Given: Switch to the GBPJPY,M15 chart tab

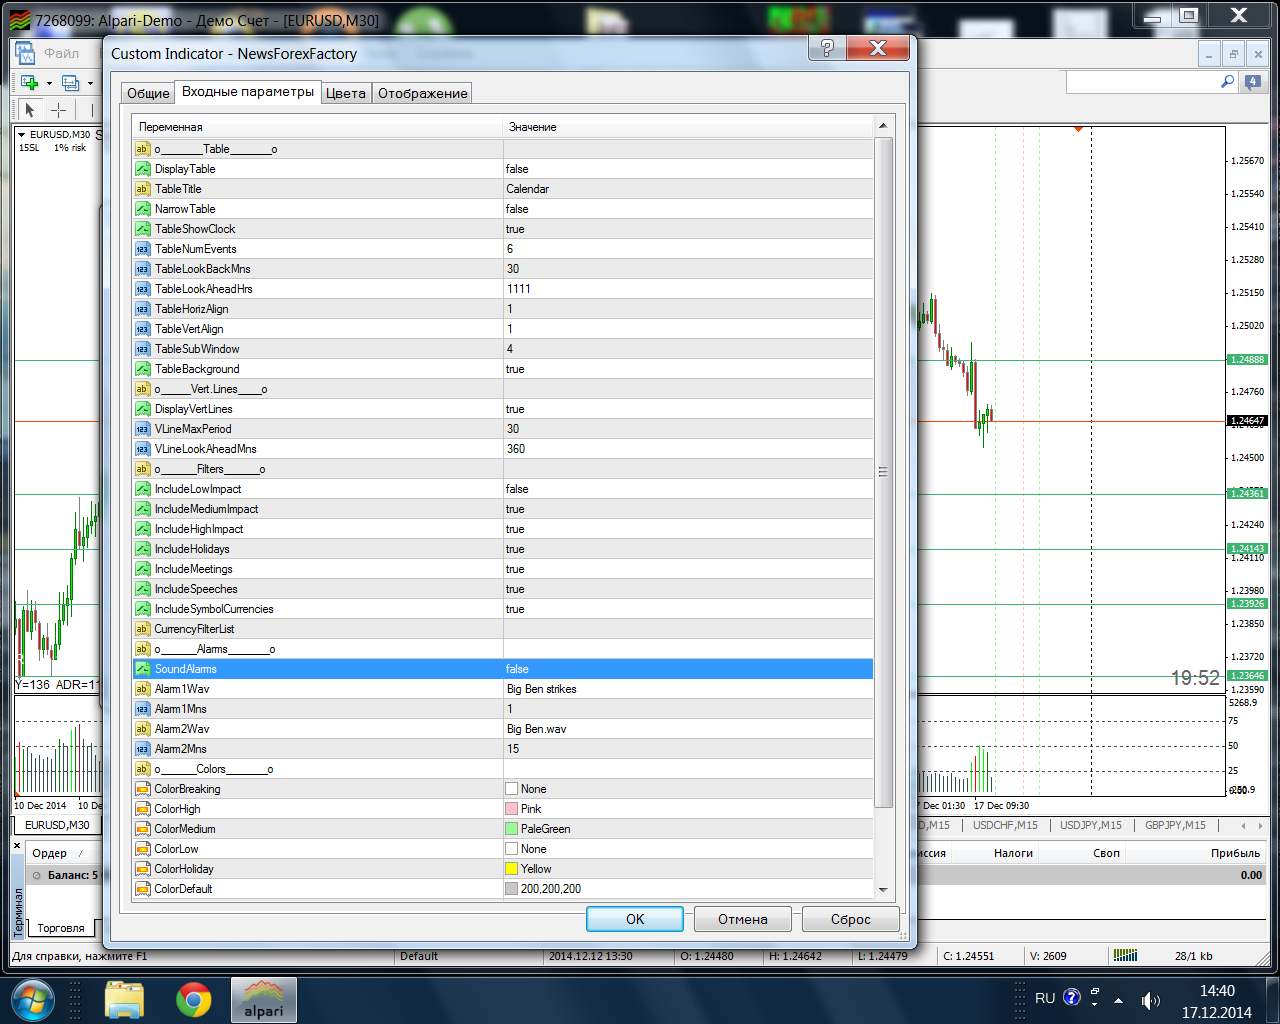Looking at the screenshot, I should [x=1175, y=826].
